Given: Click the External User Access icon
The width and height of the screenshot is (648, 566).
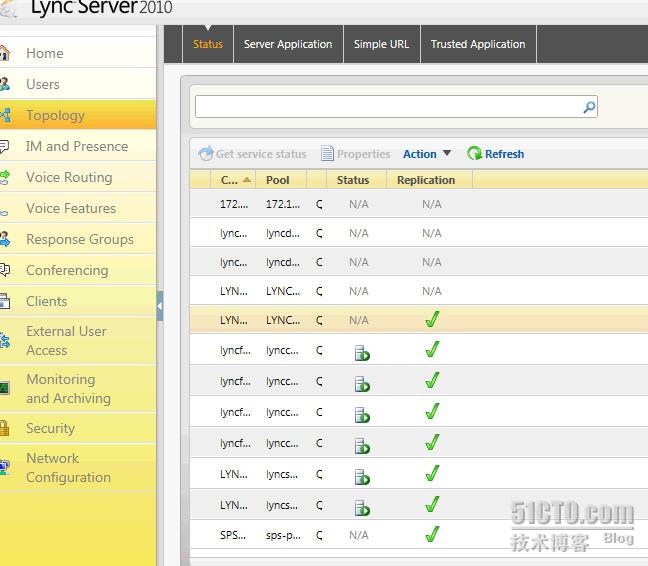Looking at the screenshot, I should (5, 340).
